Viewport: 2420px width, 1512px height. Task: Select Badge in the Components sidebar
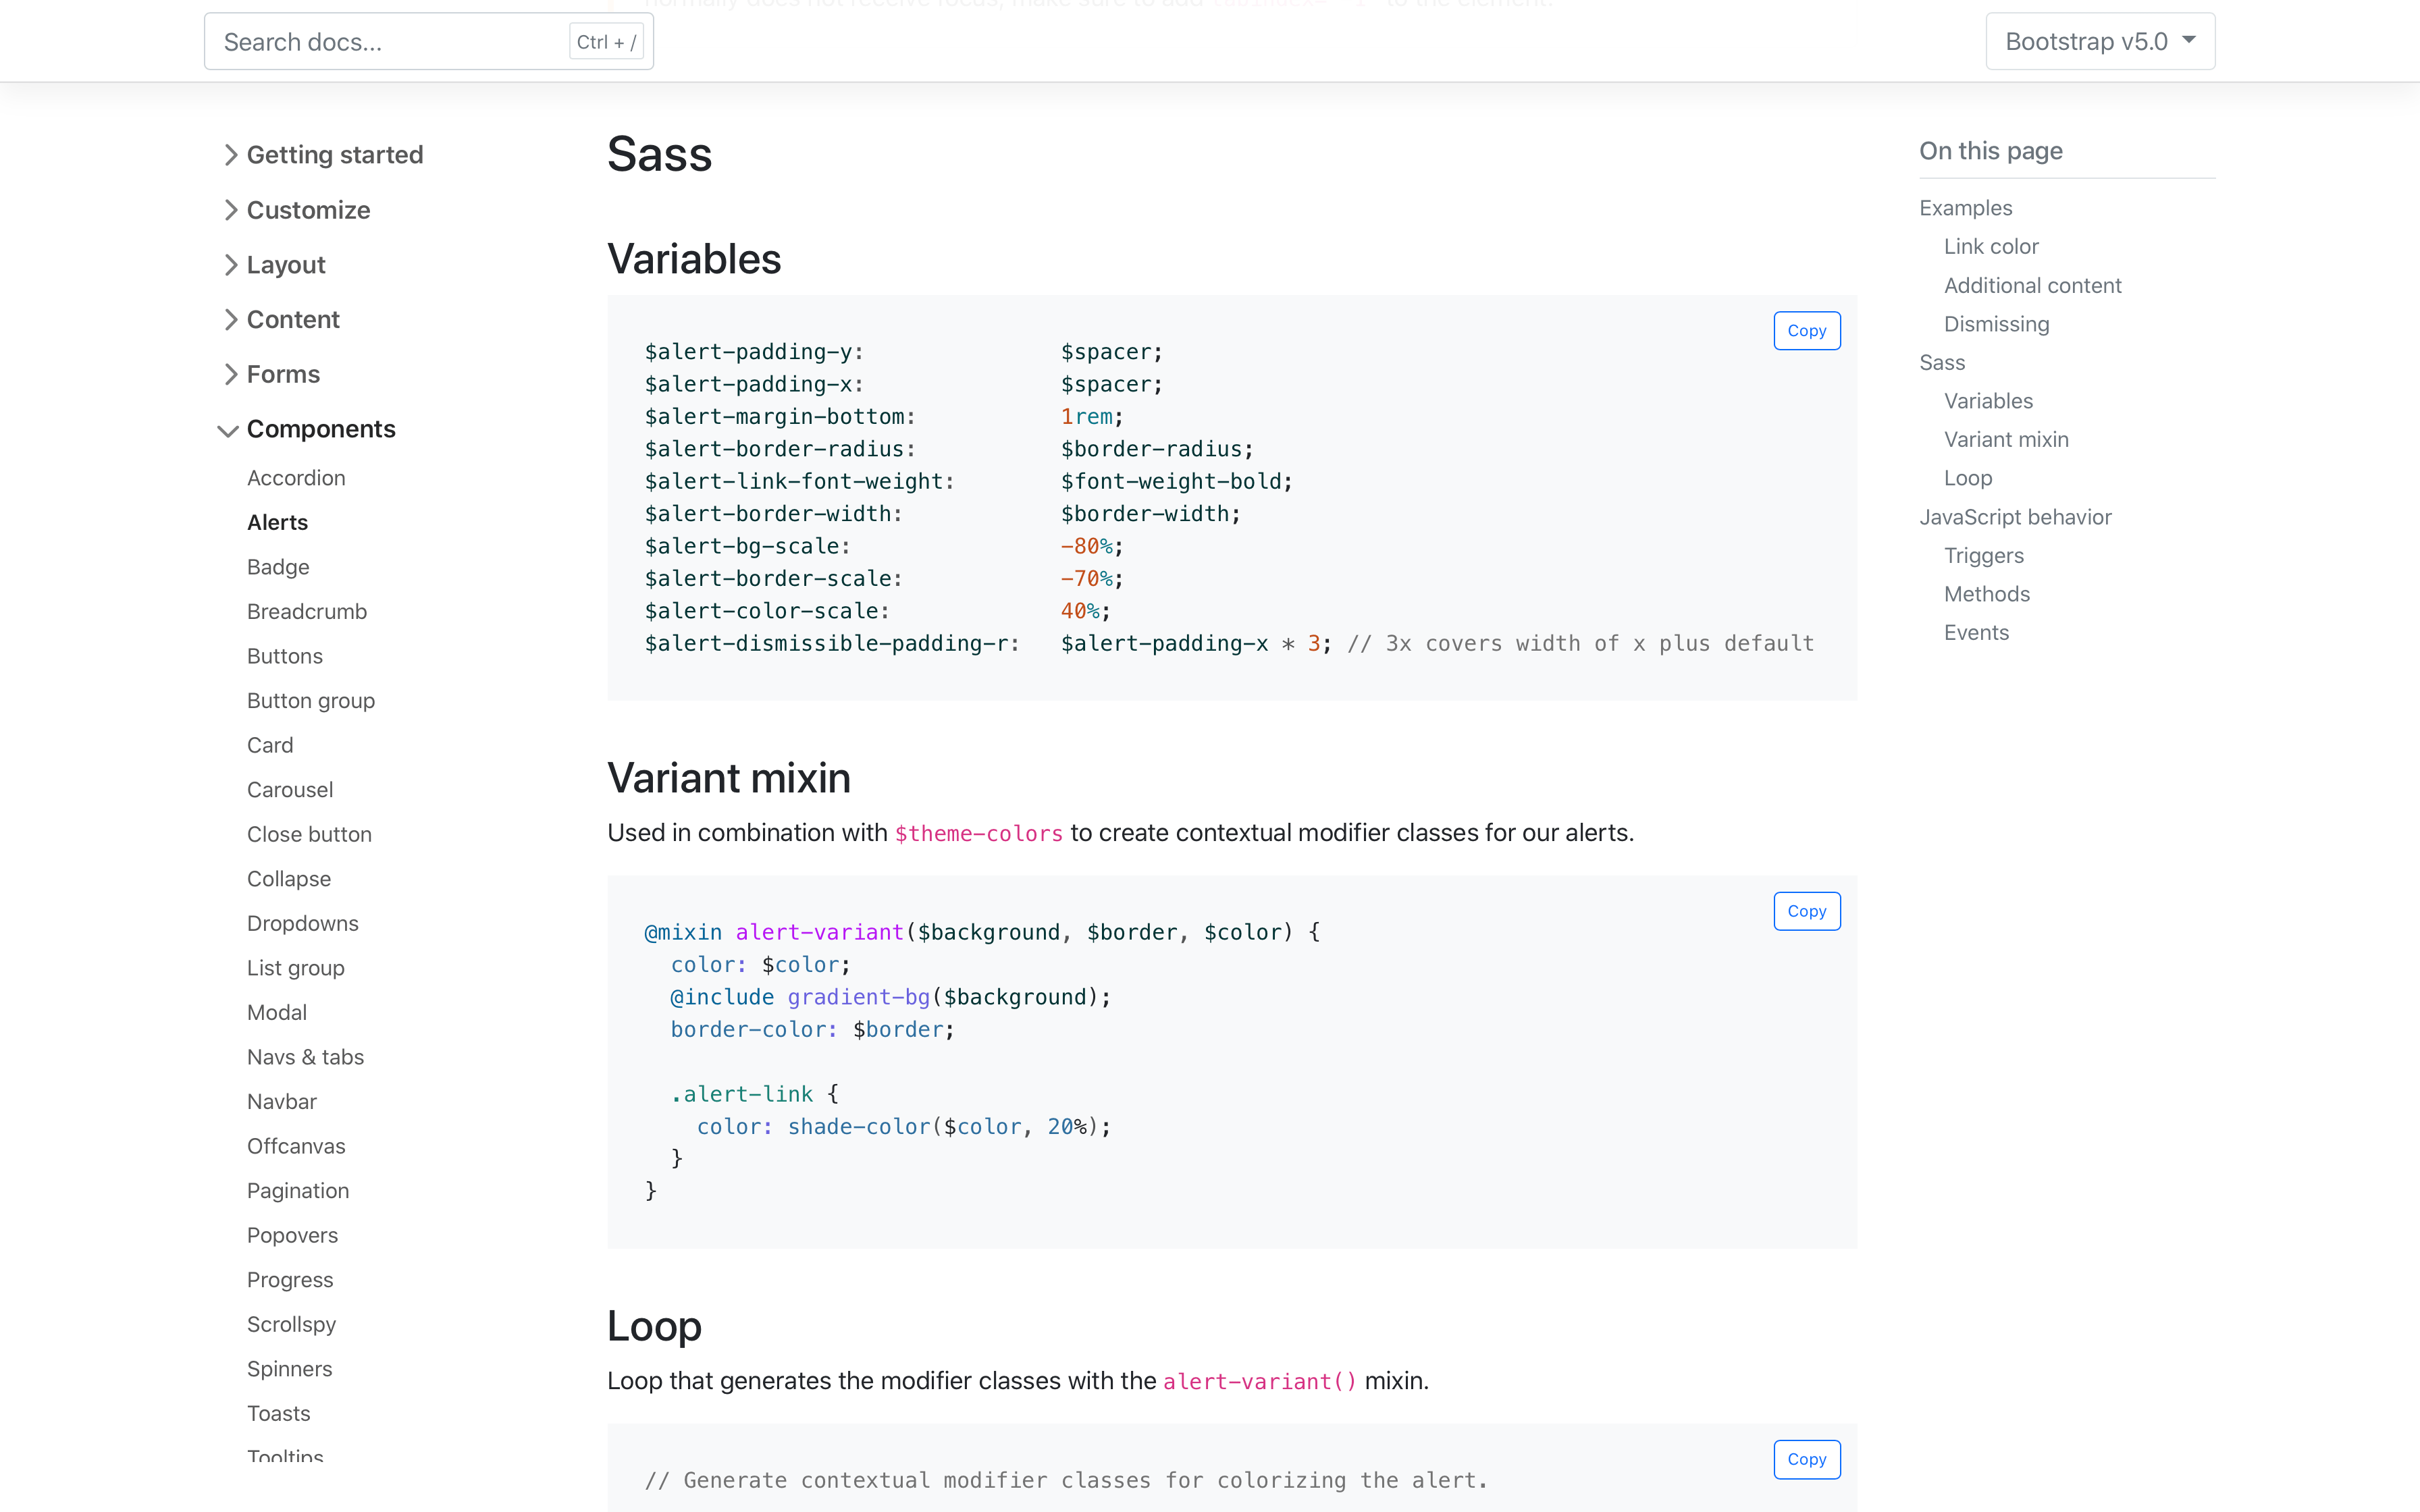(279, 566)
